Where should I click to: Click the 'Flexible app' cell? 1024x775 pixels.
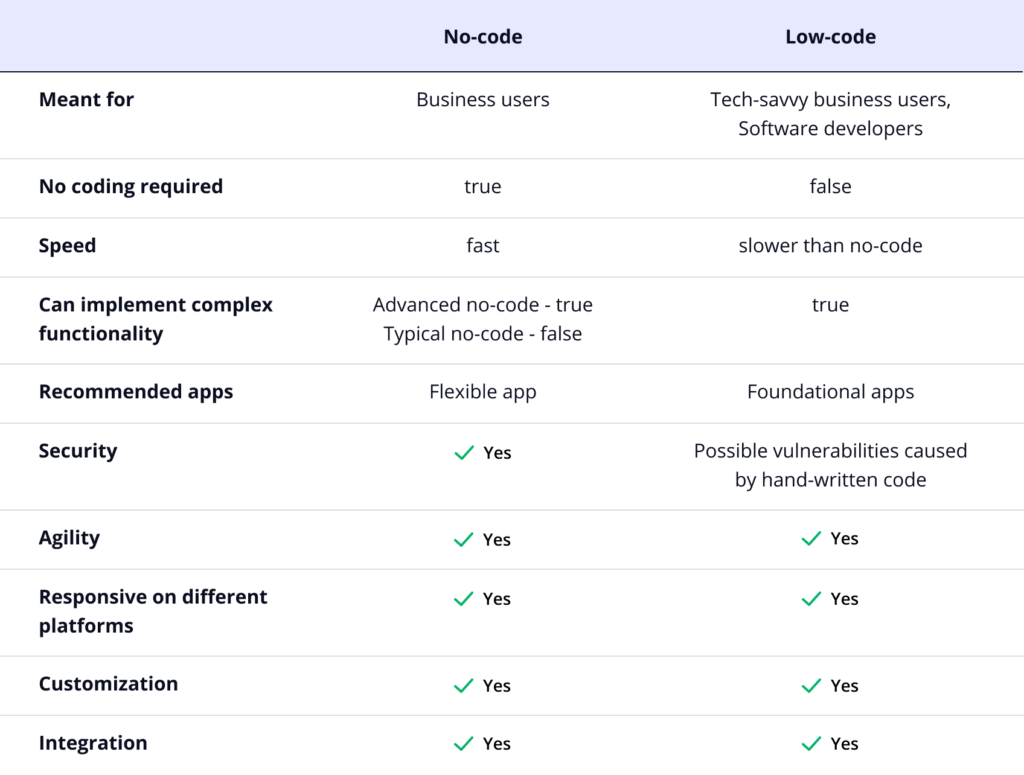pos(483,392)
